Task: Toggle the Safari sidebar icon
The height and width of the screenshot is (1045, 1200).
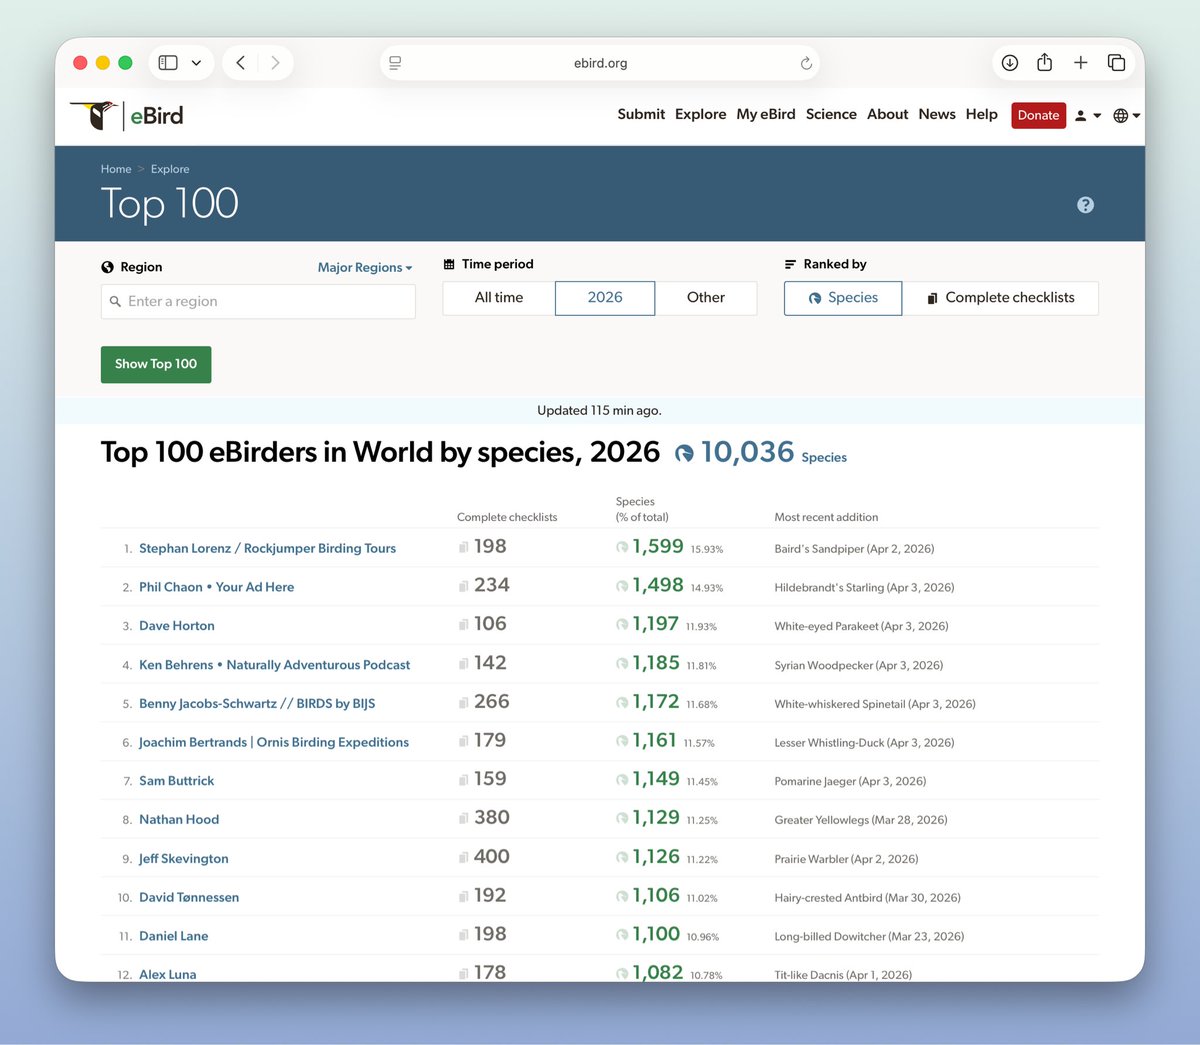Action: (x=168, y=63)
